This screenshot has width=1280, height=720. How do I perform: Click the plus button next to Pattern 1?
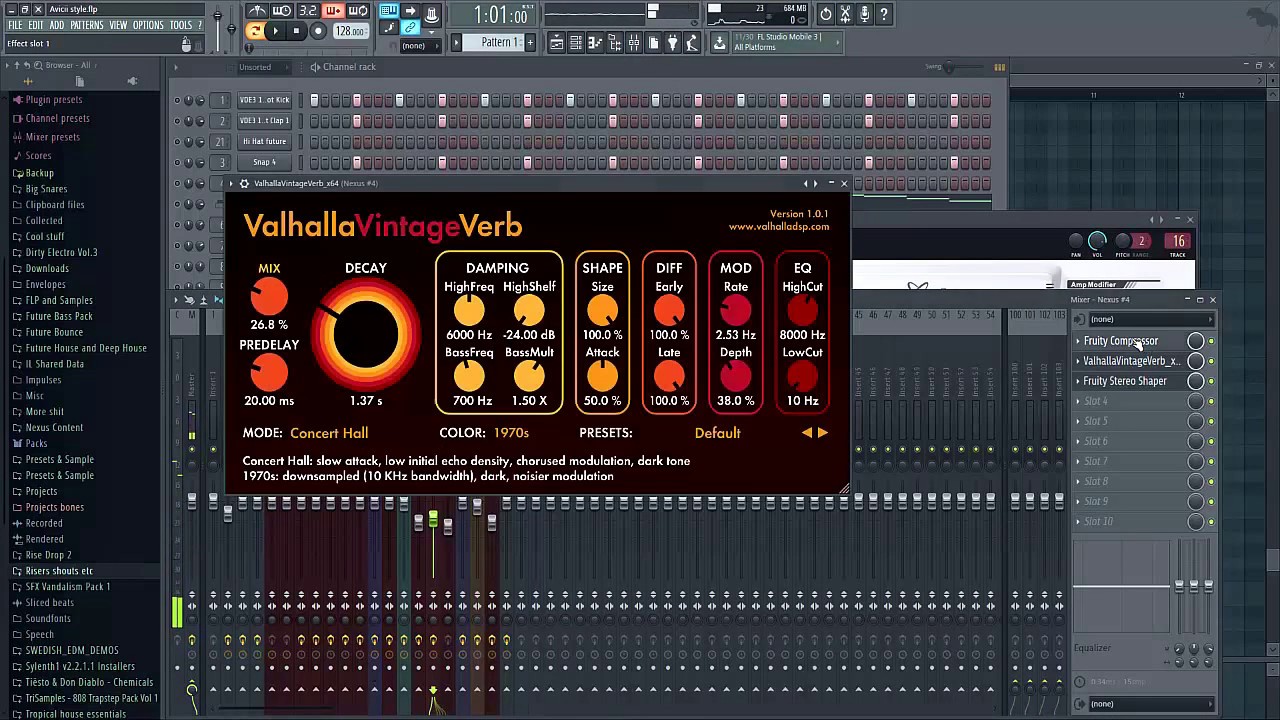[x=530, y=42]
